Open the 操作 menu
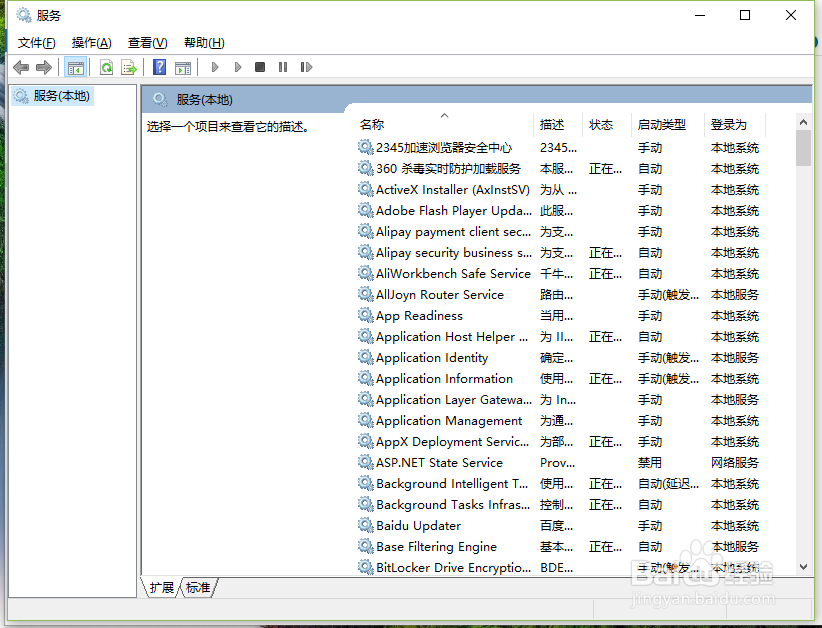822x628 pixels. tap(91, 42)
